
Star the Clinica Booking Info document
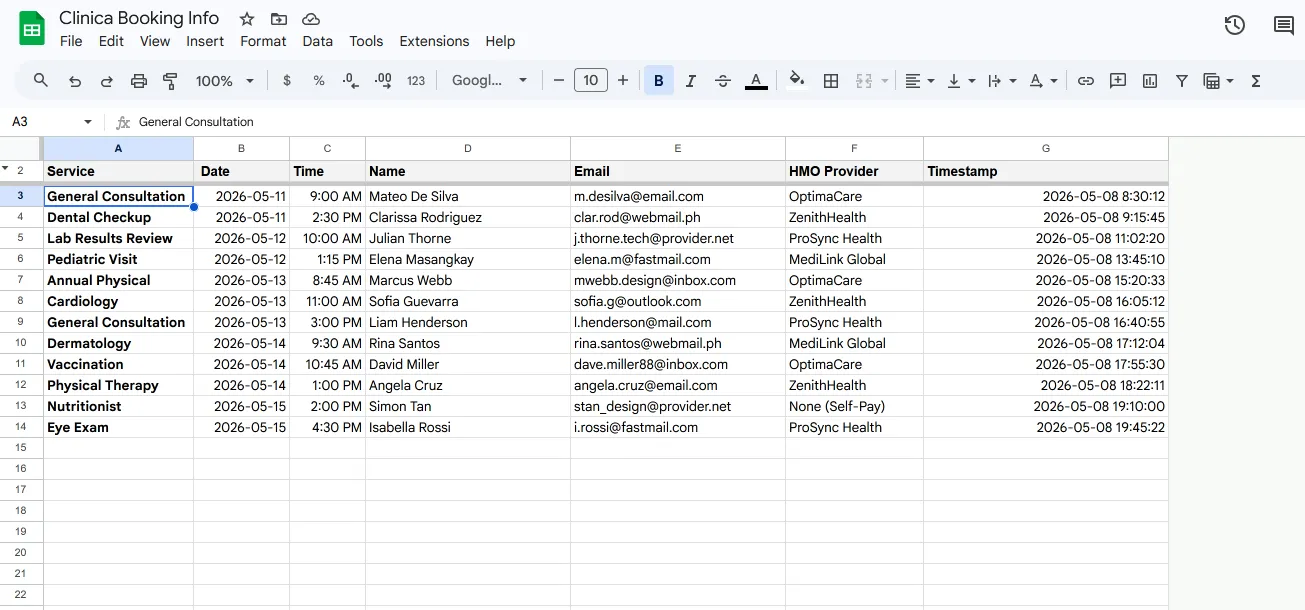click(x=247, y=19)
